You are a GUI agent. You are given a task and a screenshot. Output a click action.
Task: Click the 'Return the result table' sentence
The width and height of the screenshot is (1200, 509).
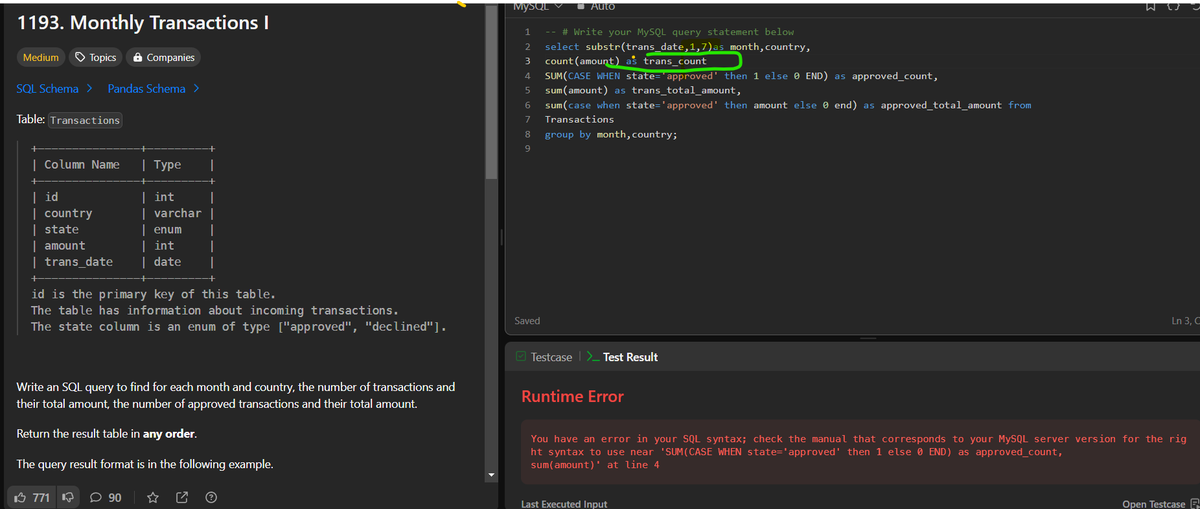(106, 435)
